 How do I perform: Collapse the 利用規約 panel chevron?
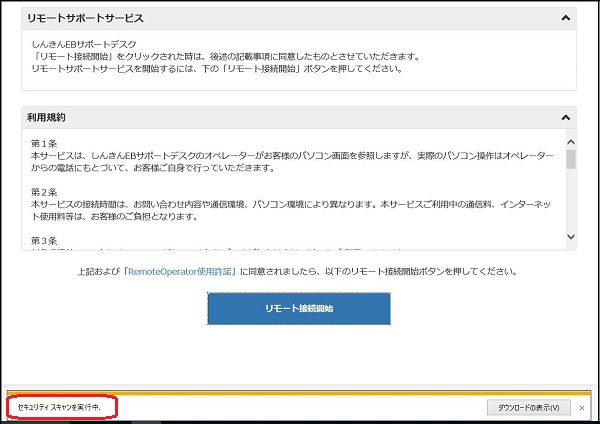point(567,117)
